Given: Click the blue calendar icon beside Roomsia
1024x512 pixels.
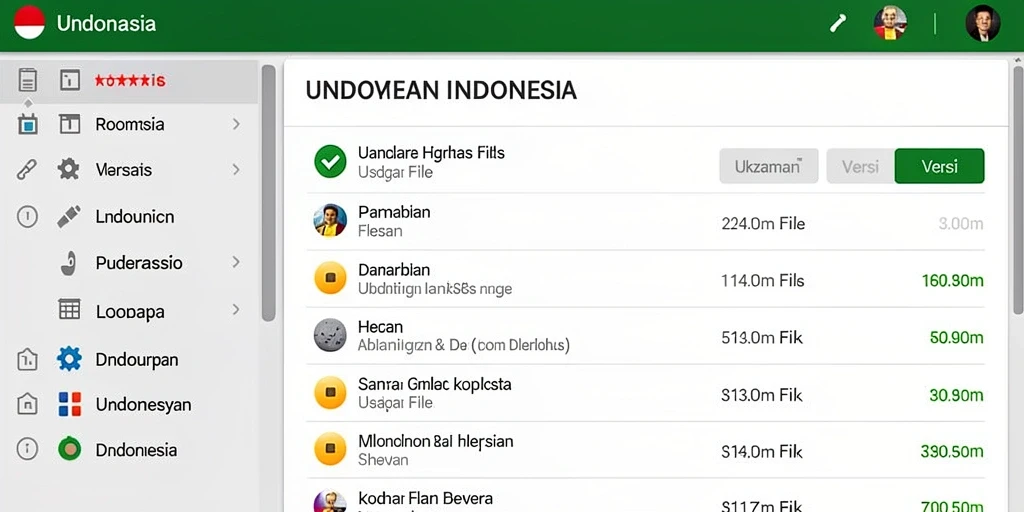Looking at the screenshot, I should point(27,124).
